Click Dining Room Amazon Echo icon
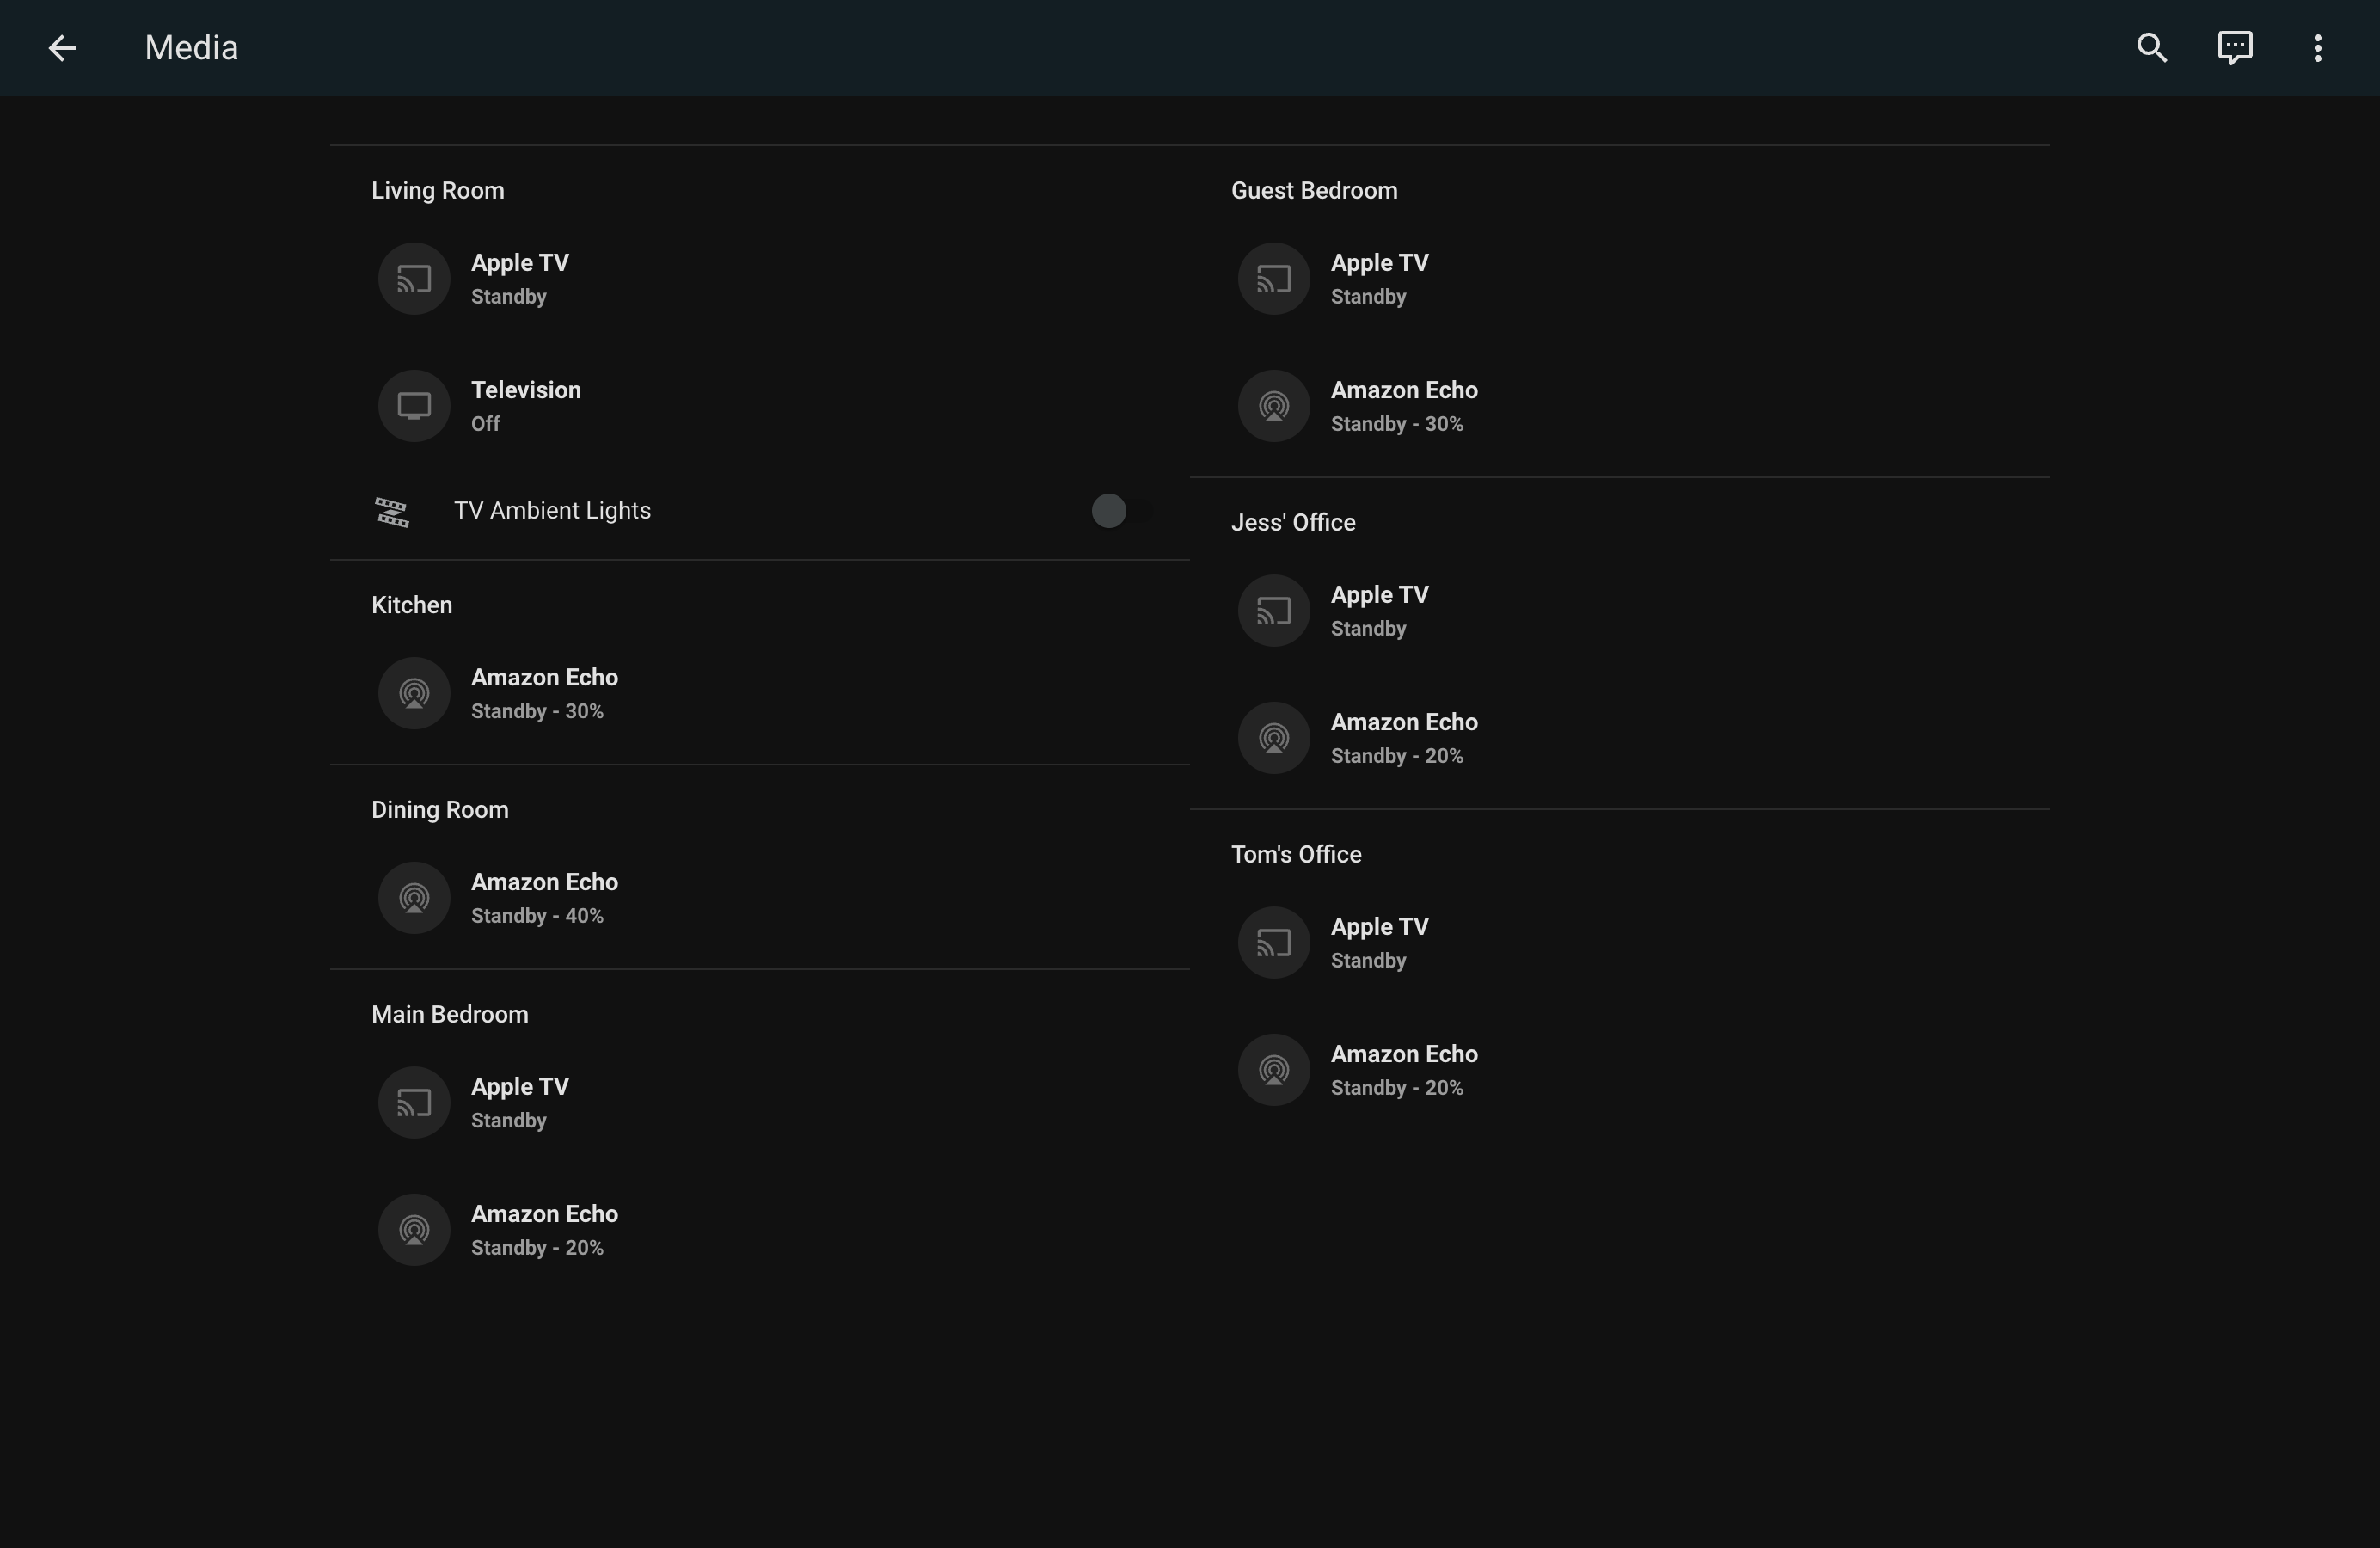 pos(414,898)
